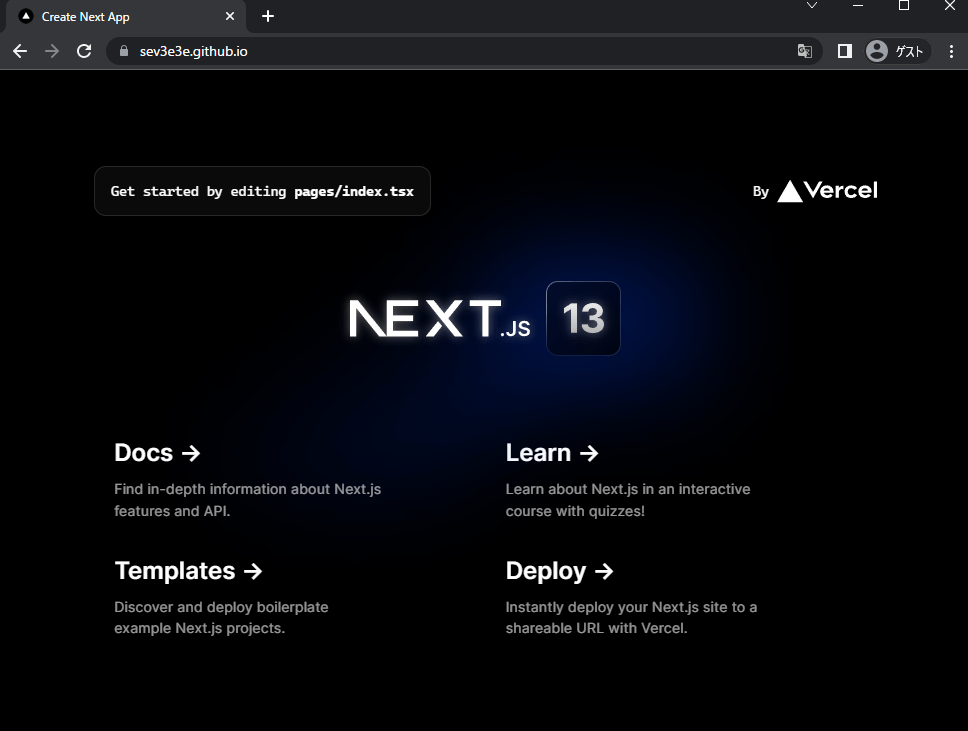
Task: Click the 'pages/index.tsx' code text
Action: click(x=354, y=191)
